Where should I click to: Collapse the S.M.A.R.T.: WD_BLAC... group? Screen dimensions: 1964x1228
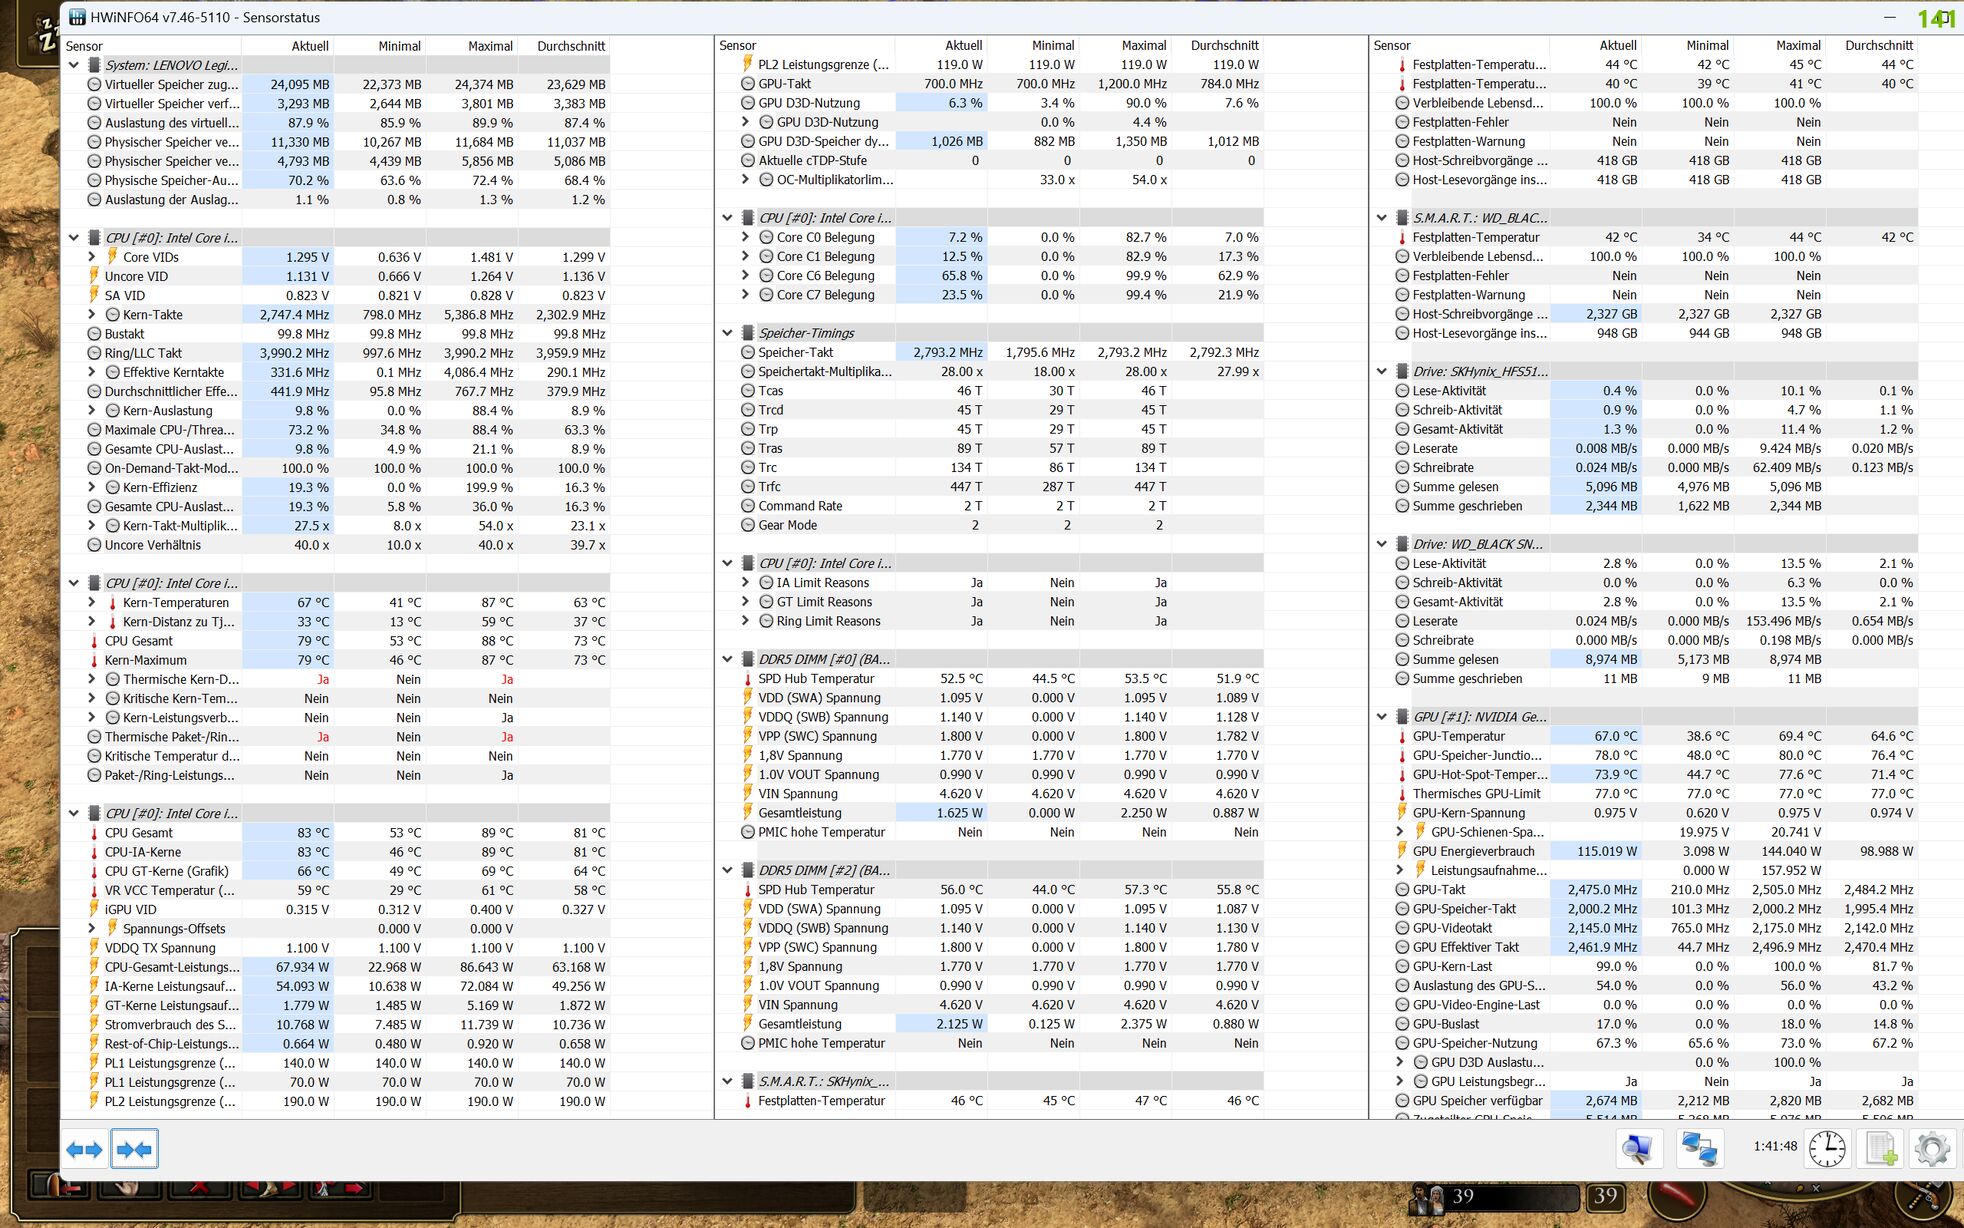click(1381, 218)
